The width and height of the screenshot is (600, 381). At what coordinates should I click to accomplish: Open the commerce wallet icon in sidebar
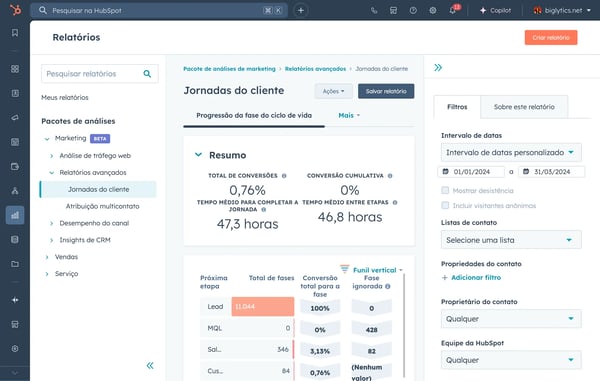tap(15, 166)
